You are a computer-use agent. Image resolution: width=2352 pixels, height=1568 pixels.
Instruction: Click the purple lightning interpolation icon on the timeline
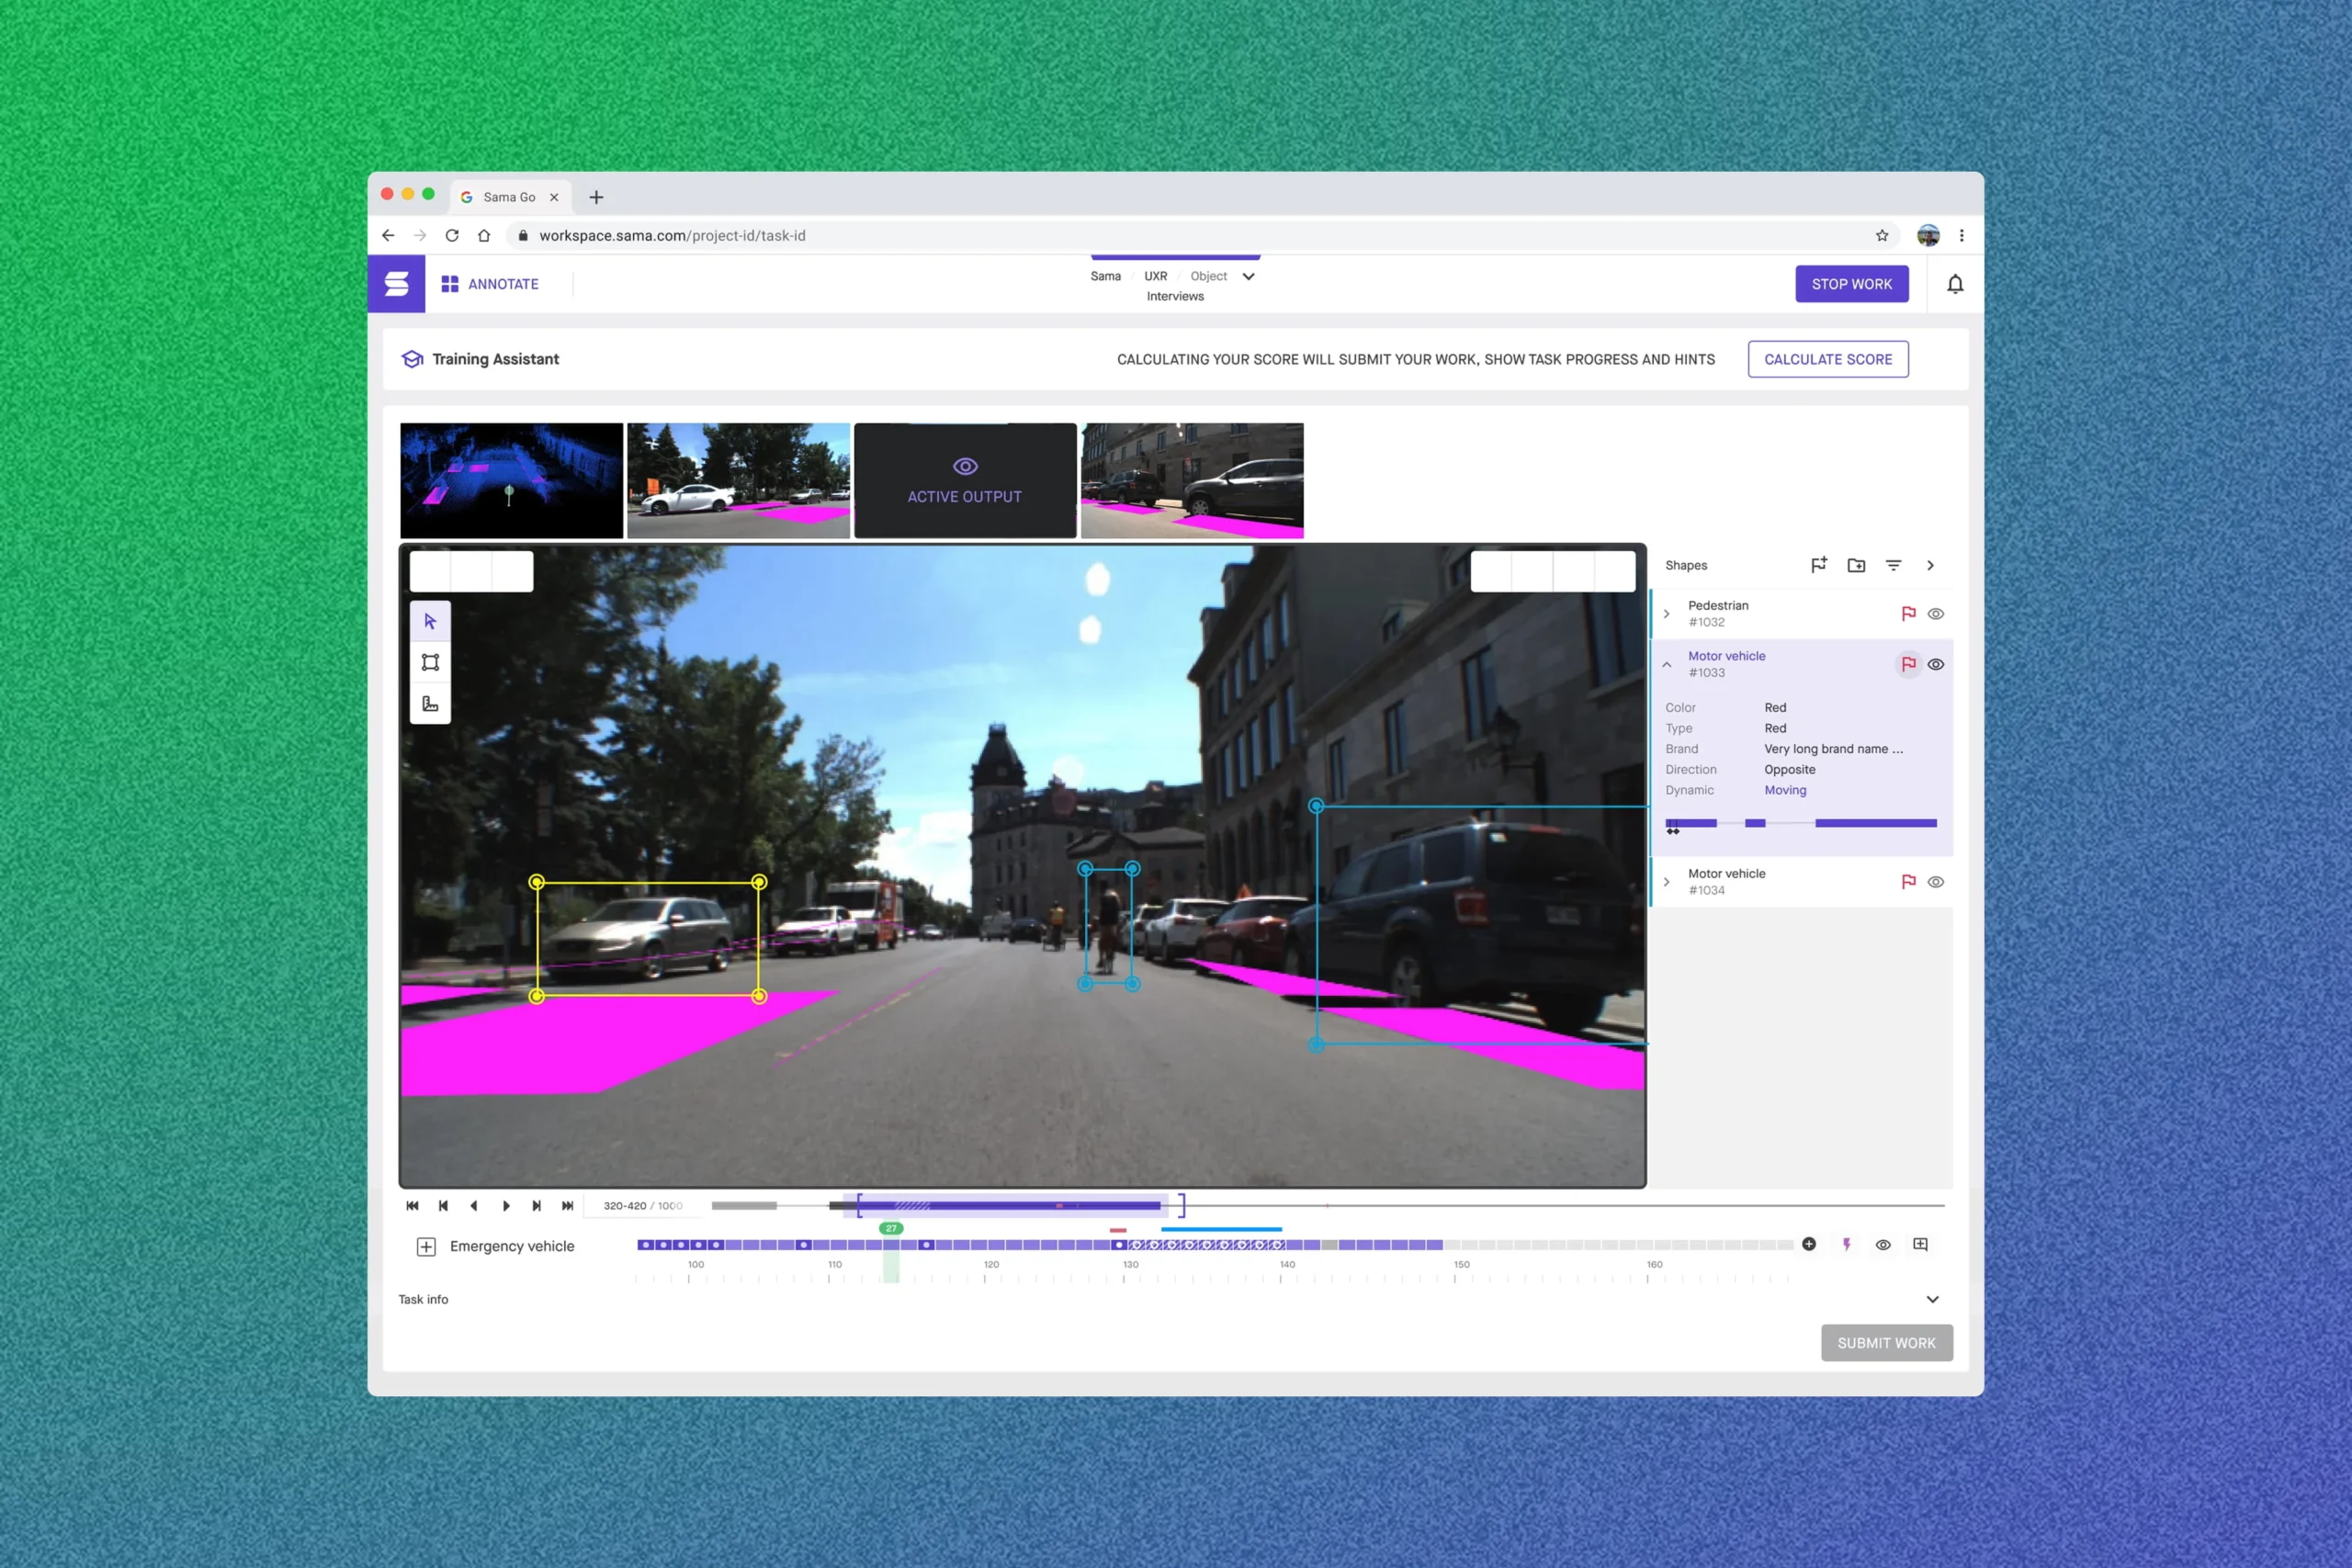[x=1847, y=1244]
